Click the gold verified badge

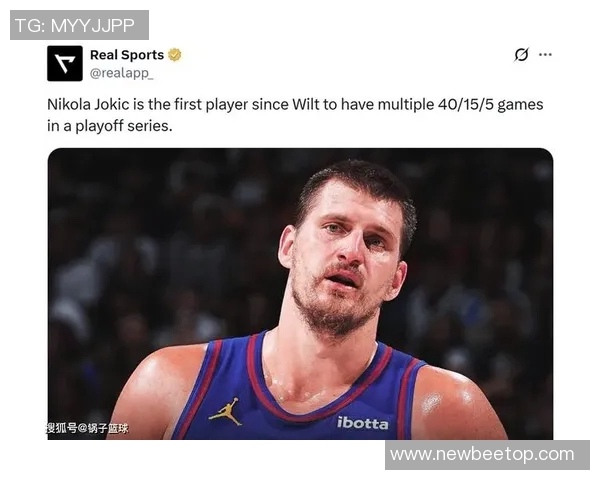(175, 55)
